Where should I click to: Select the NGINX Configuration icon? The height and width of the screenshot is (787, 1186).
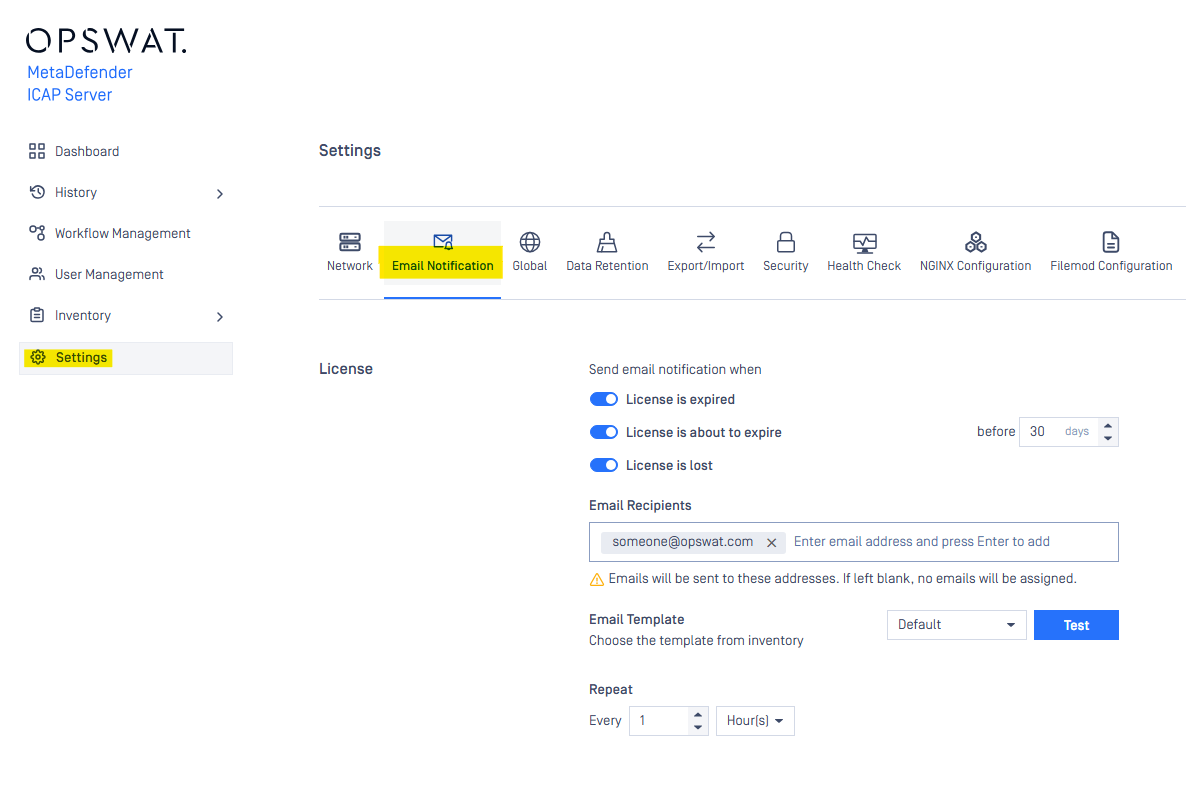point(975,242)
